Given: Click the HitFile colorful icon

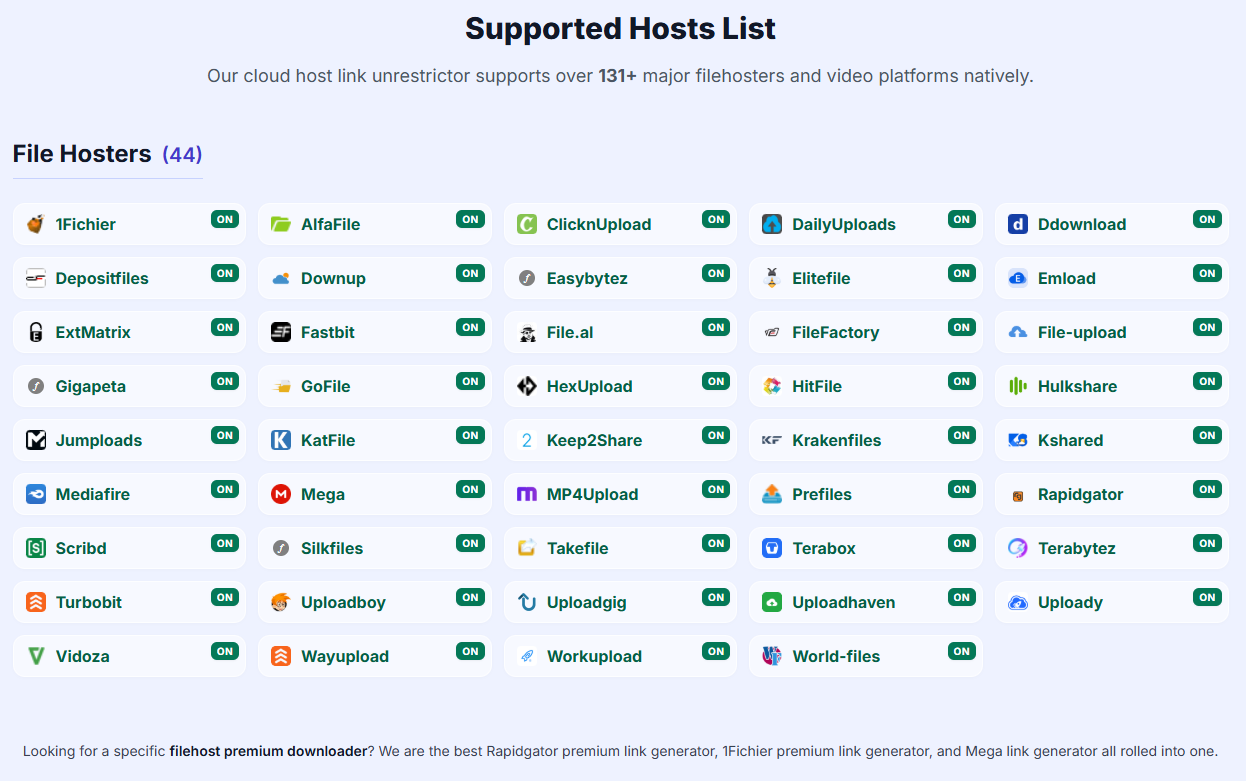Looking at the screenshot, I should pyautogui.click(x=772, y=386).
